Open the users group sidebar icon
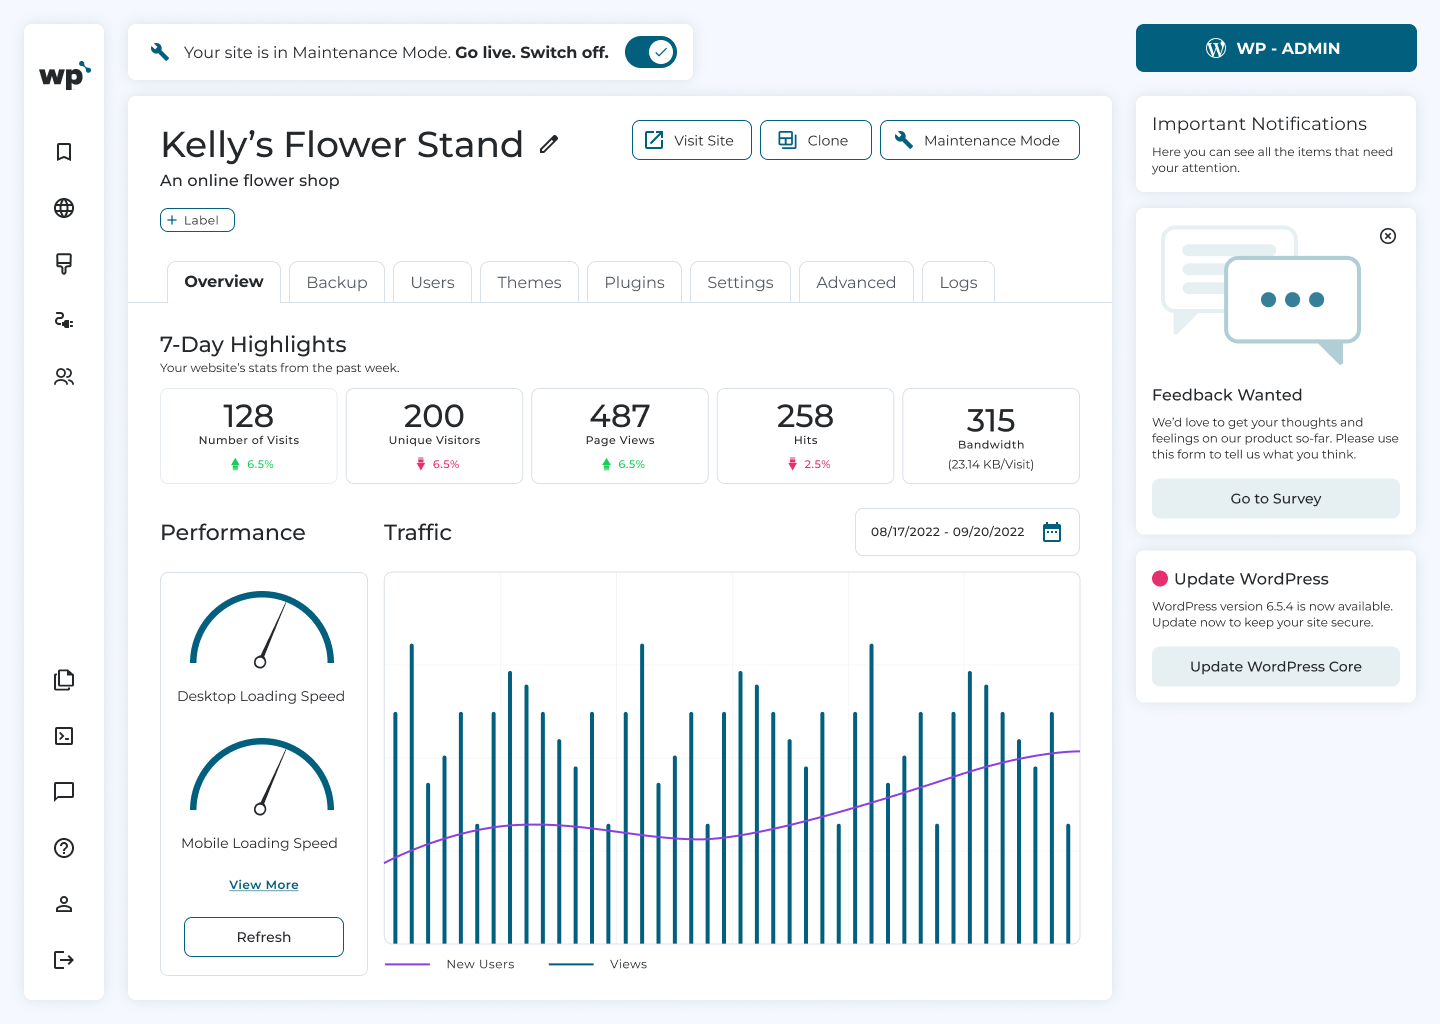The image size is (1440, 1024). pyautogui.click(x=64, y=376)
